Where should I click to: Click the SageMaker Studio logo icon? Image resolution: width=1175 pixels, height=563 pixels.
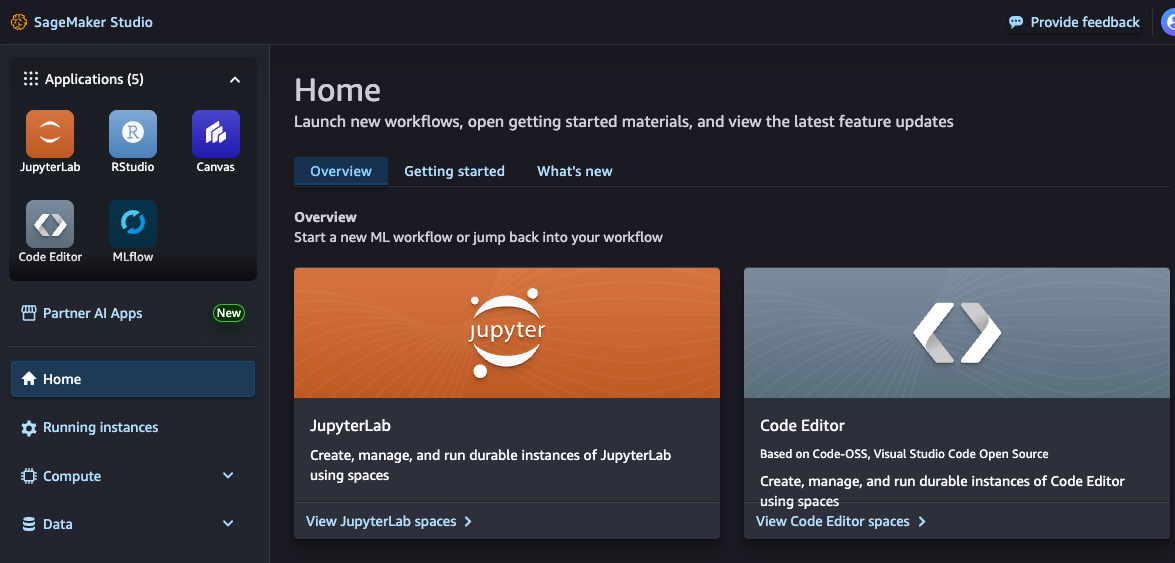coord(19,22)
